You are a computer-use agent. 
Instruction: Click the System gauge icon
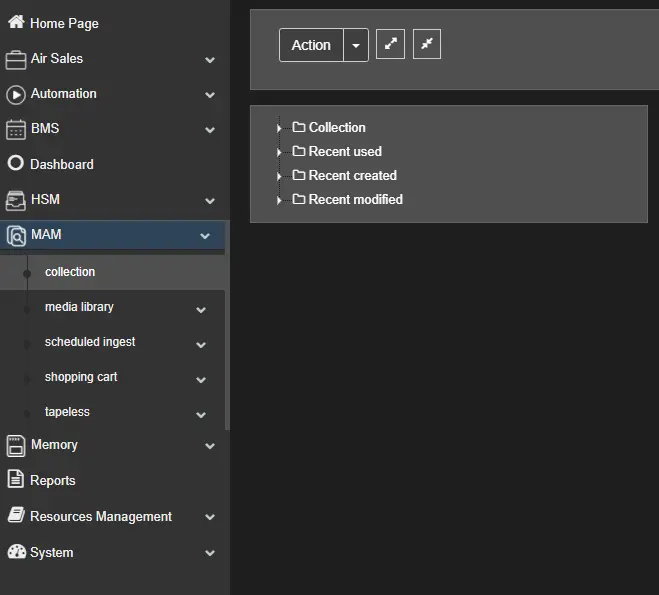(16, 552)
